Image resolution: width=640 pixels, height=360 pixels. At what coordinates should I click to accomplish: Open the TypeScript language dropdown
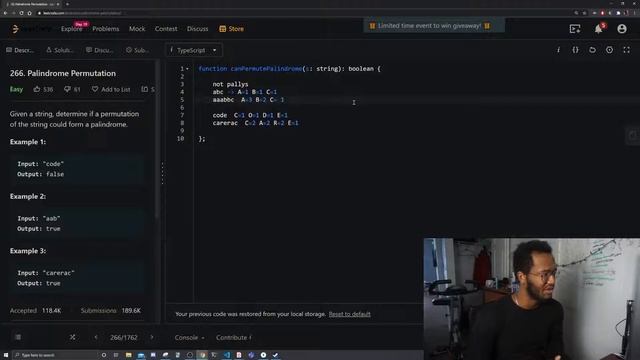pos(193,50)
